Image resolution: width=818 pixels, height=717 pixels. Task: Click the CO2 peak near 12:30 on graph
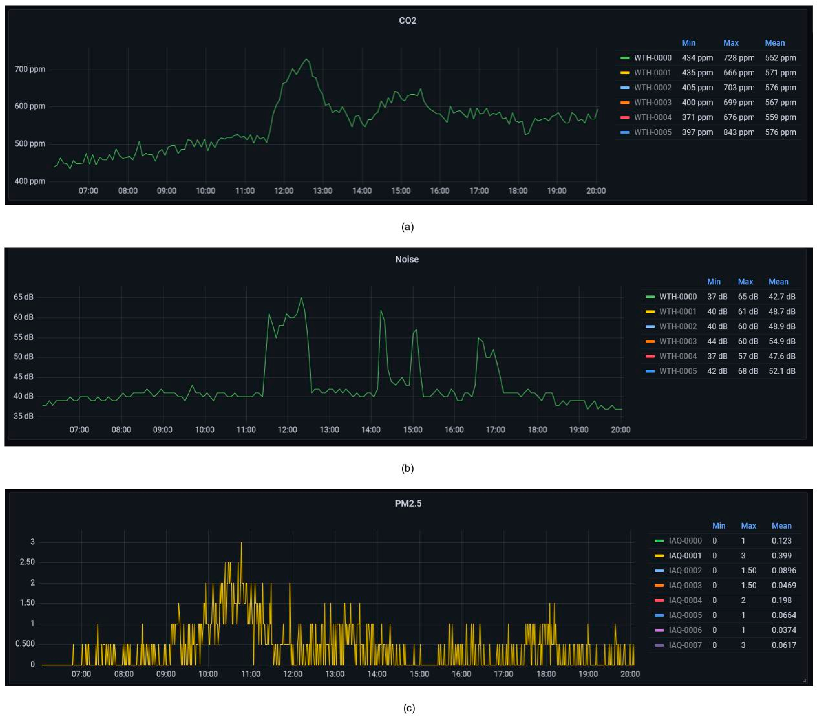point(306,60)
